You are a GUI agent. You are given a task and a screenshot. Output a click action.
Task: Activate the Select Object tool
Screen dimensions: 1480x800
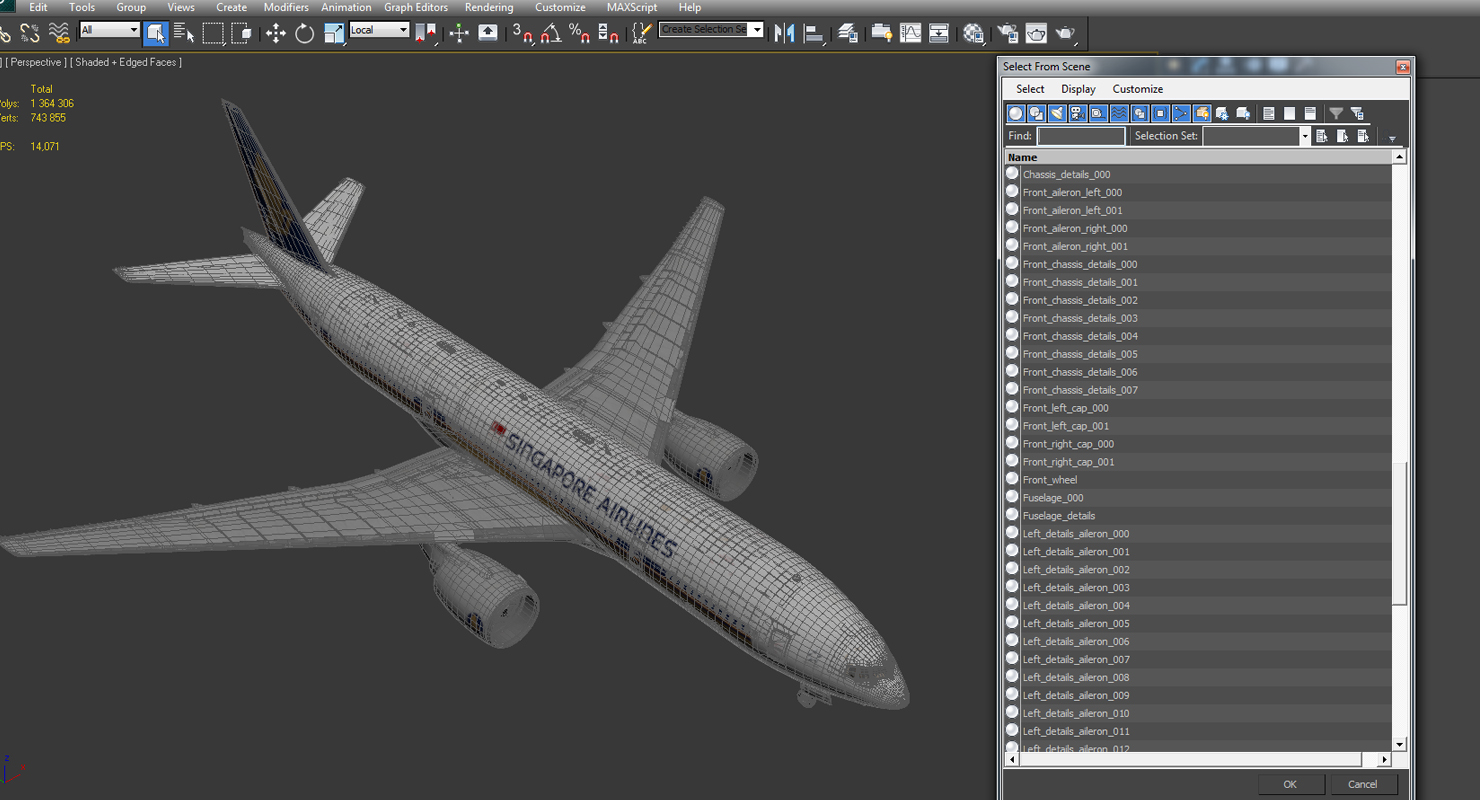[155, 33]
